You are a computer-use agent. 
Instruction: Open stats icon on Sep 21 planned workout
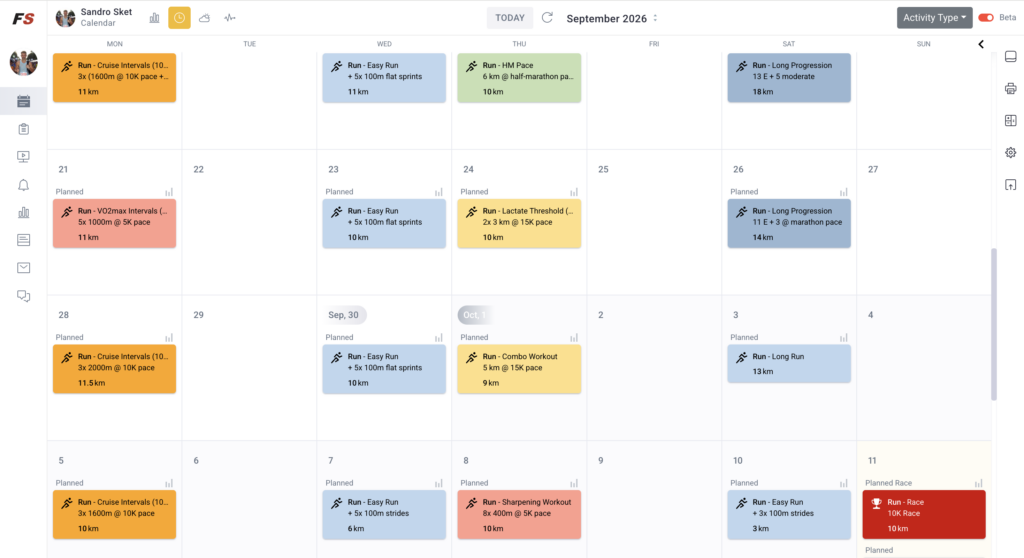pos(169,192)
